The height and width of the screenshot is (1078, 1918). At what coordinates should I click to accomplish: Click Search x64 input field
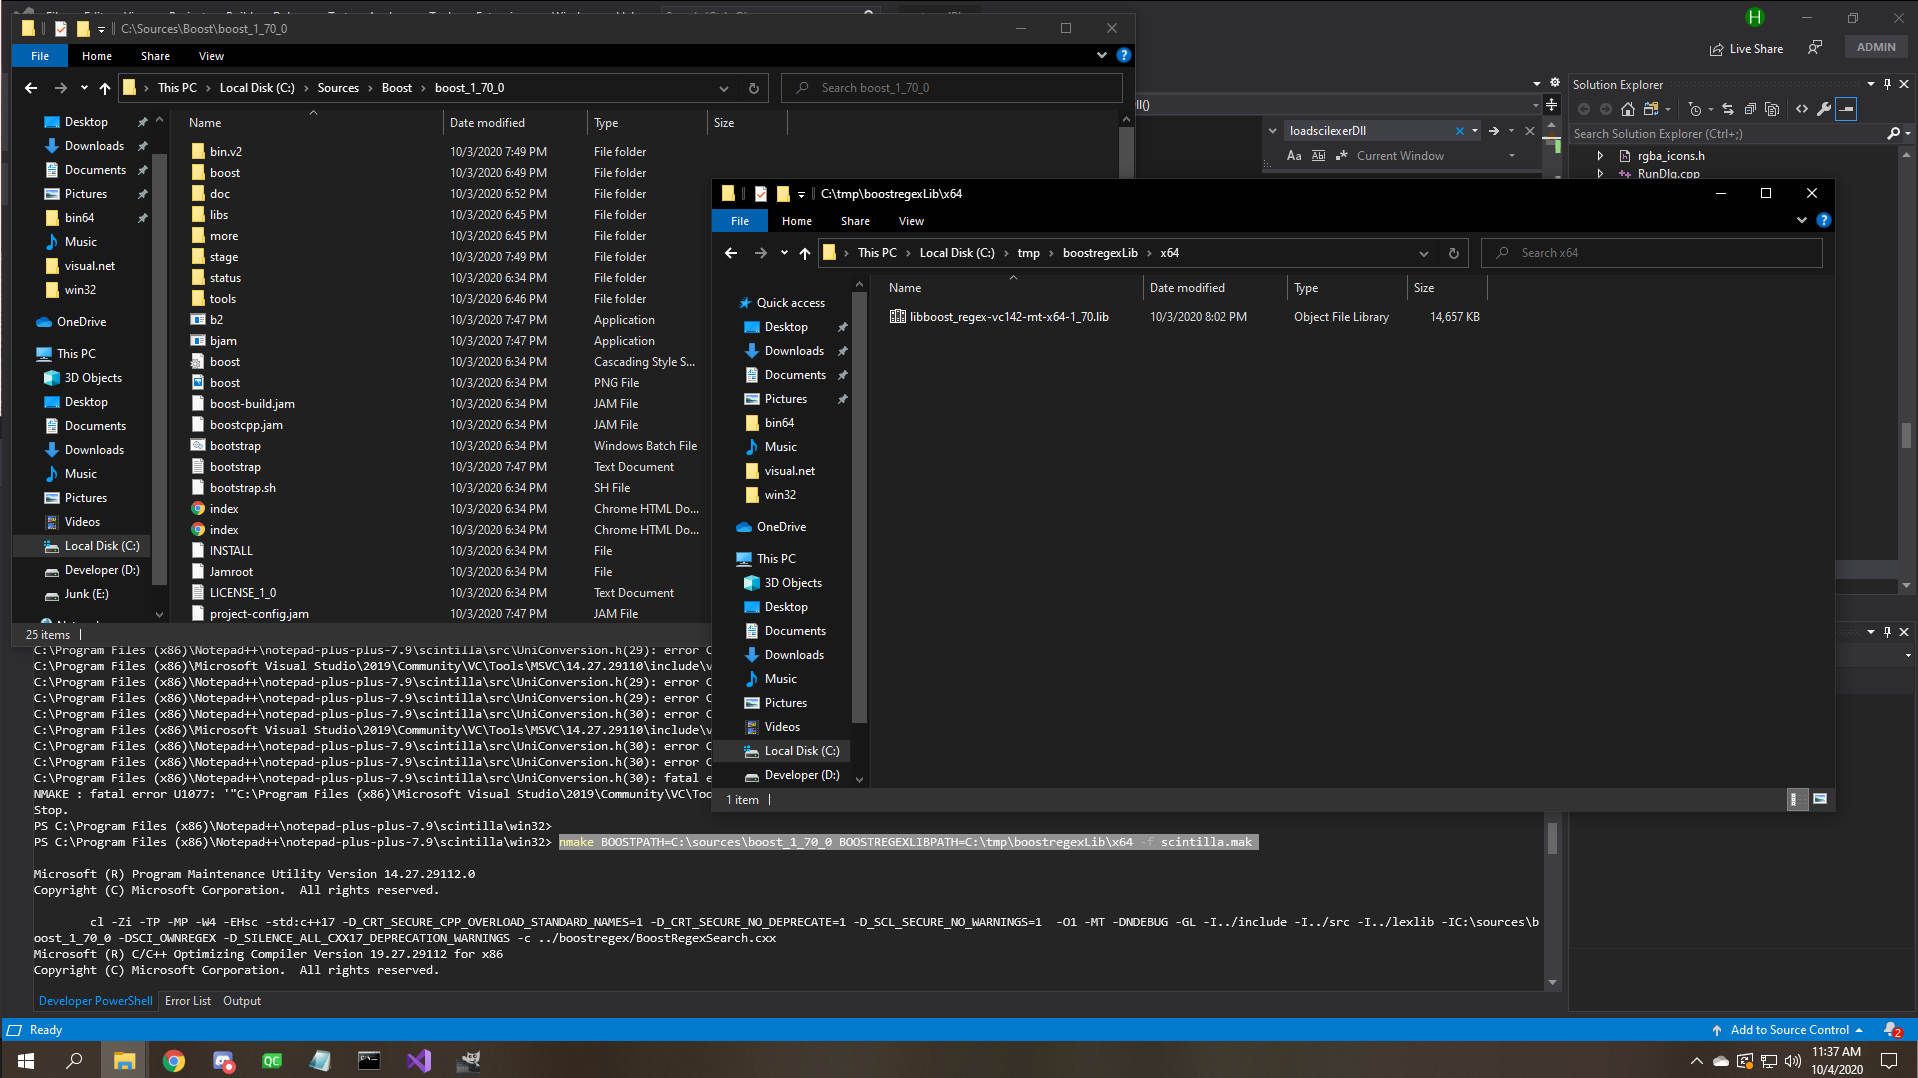click(x=1652, y=253)
